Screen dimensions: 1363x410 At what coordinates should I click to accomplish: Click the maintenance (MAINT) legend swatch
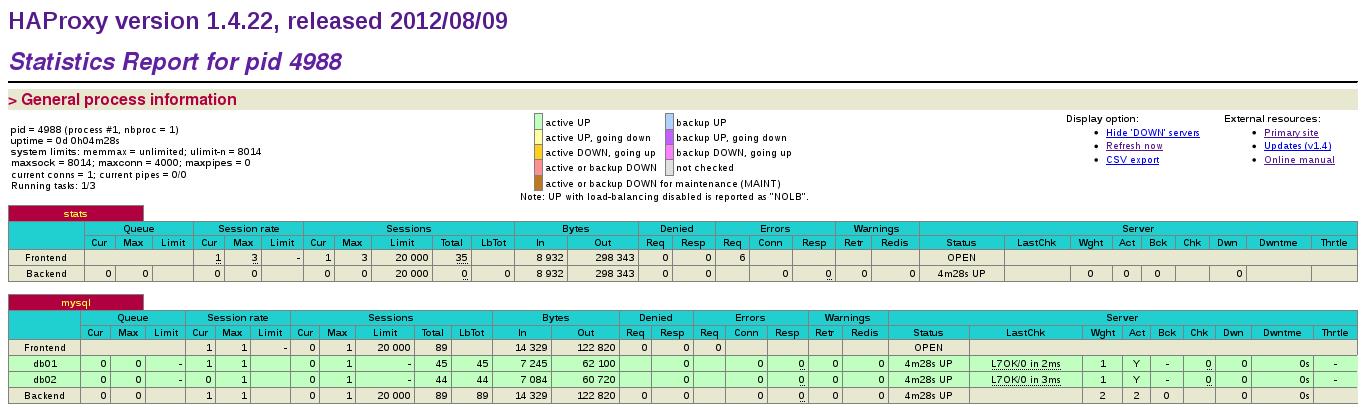click(538, 183)
